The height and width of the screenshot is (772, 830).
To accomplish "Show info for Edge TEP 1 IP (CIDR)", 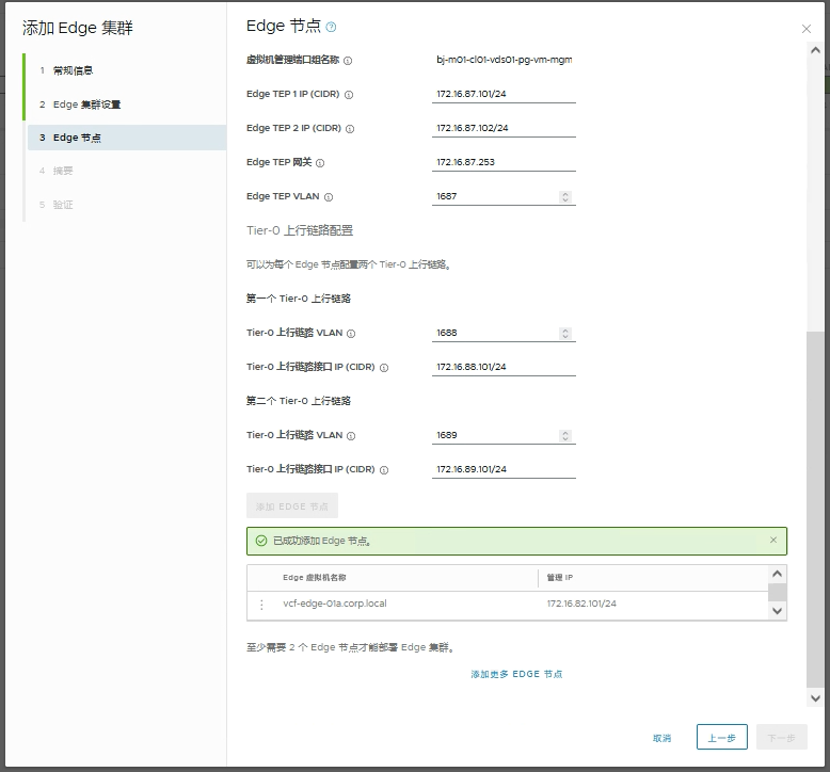I will point(349,95).
